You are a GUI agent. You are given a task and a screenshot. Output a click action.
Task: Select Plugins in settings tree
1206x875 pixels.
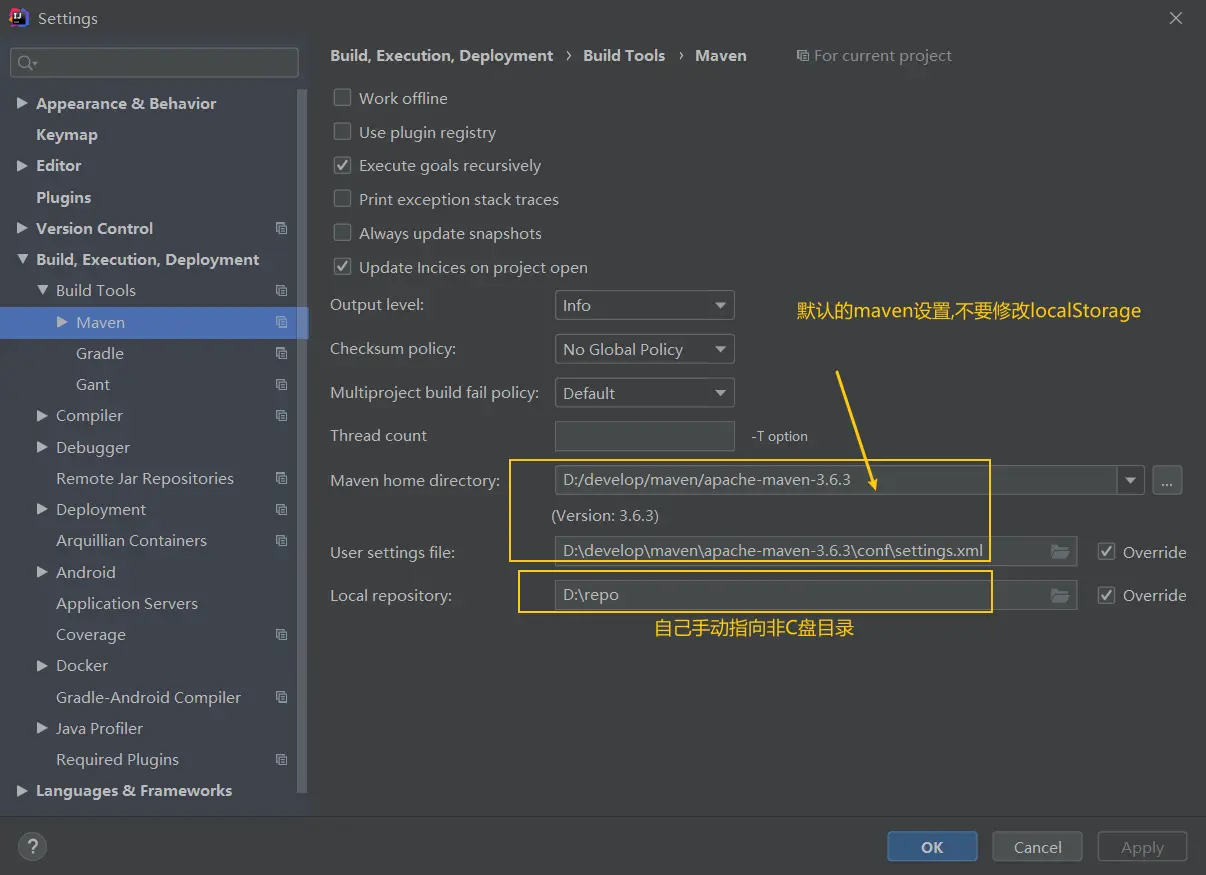pos(63,197)
